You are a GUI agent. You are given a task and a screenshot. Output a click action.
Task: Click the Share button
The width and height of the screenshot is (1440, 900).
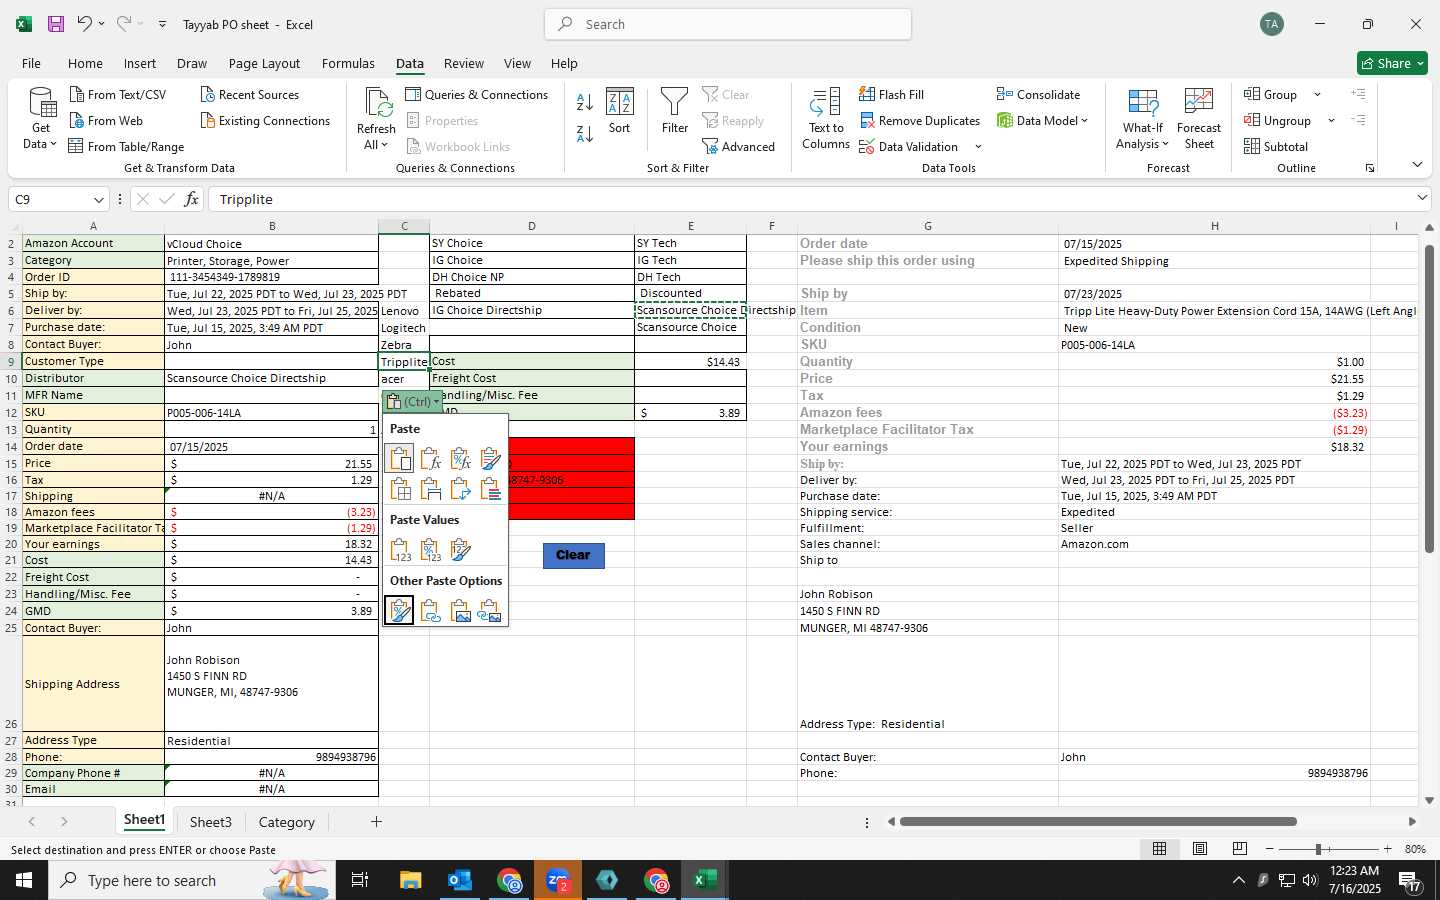pos(1393,63)
